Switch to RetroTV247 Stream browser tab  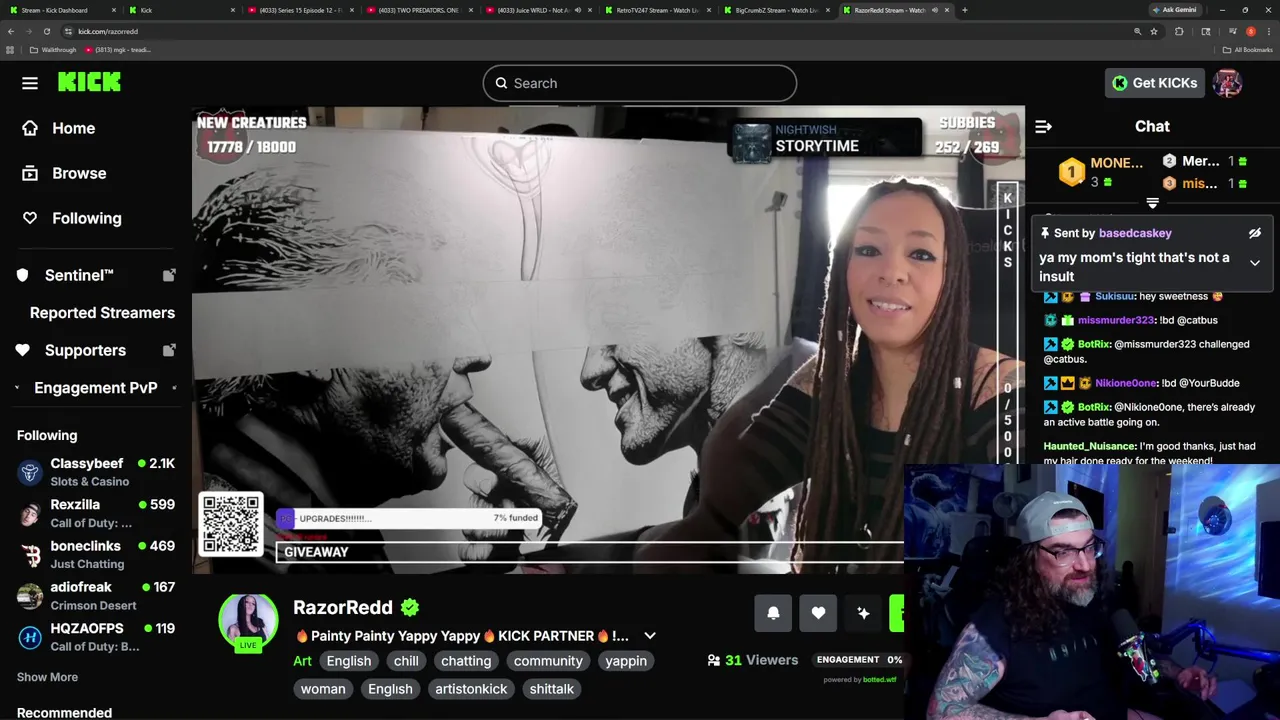pyautogui.click(x=655, y=10)
